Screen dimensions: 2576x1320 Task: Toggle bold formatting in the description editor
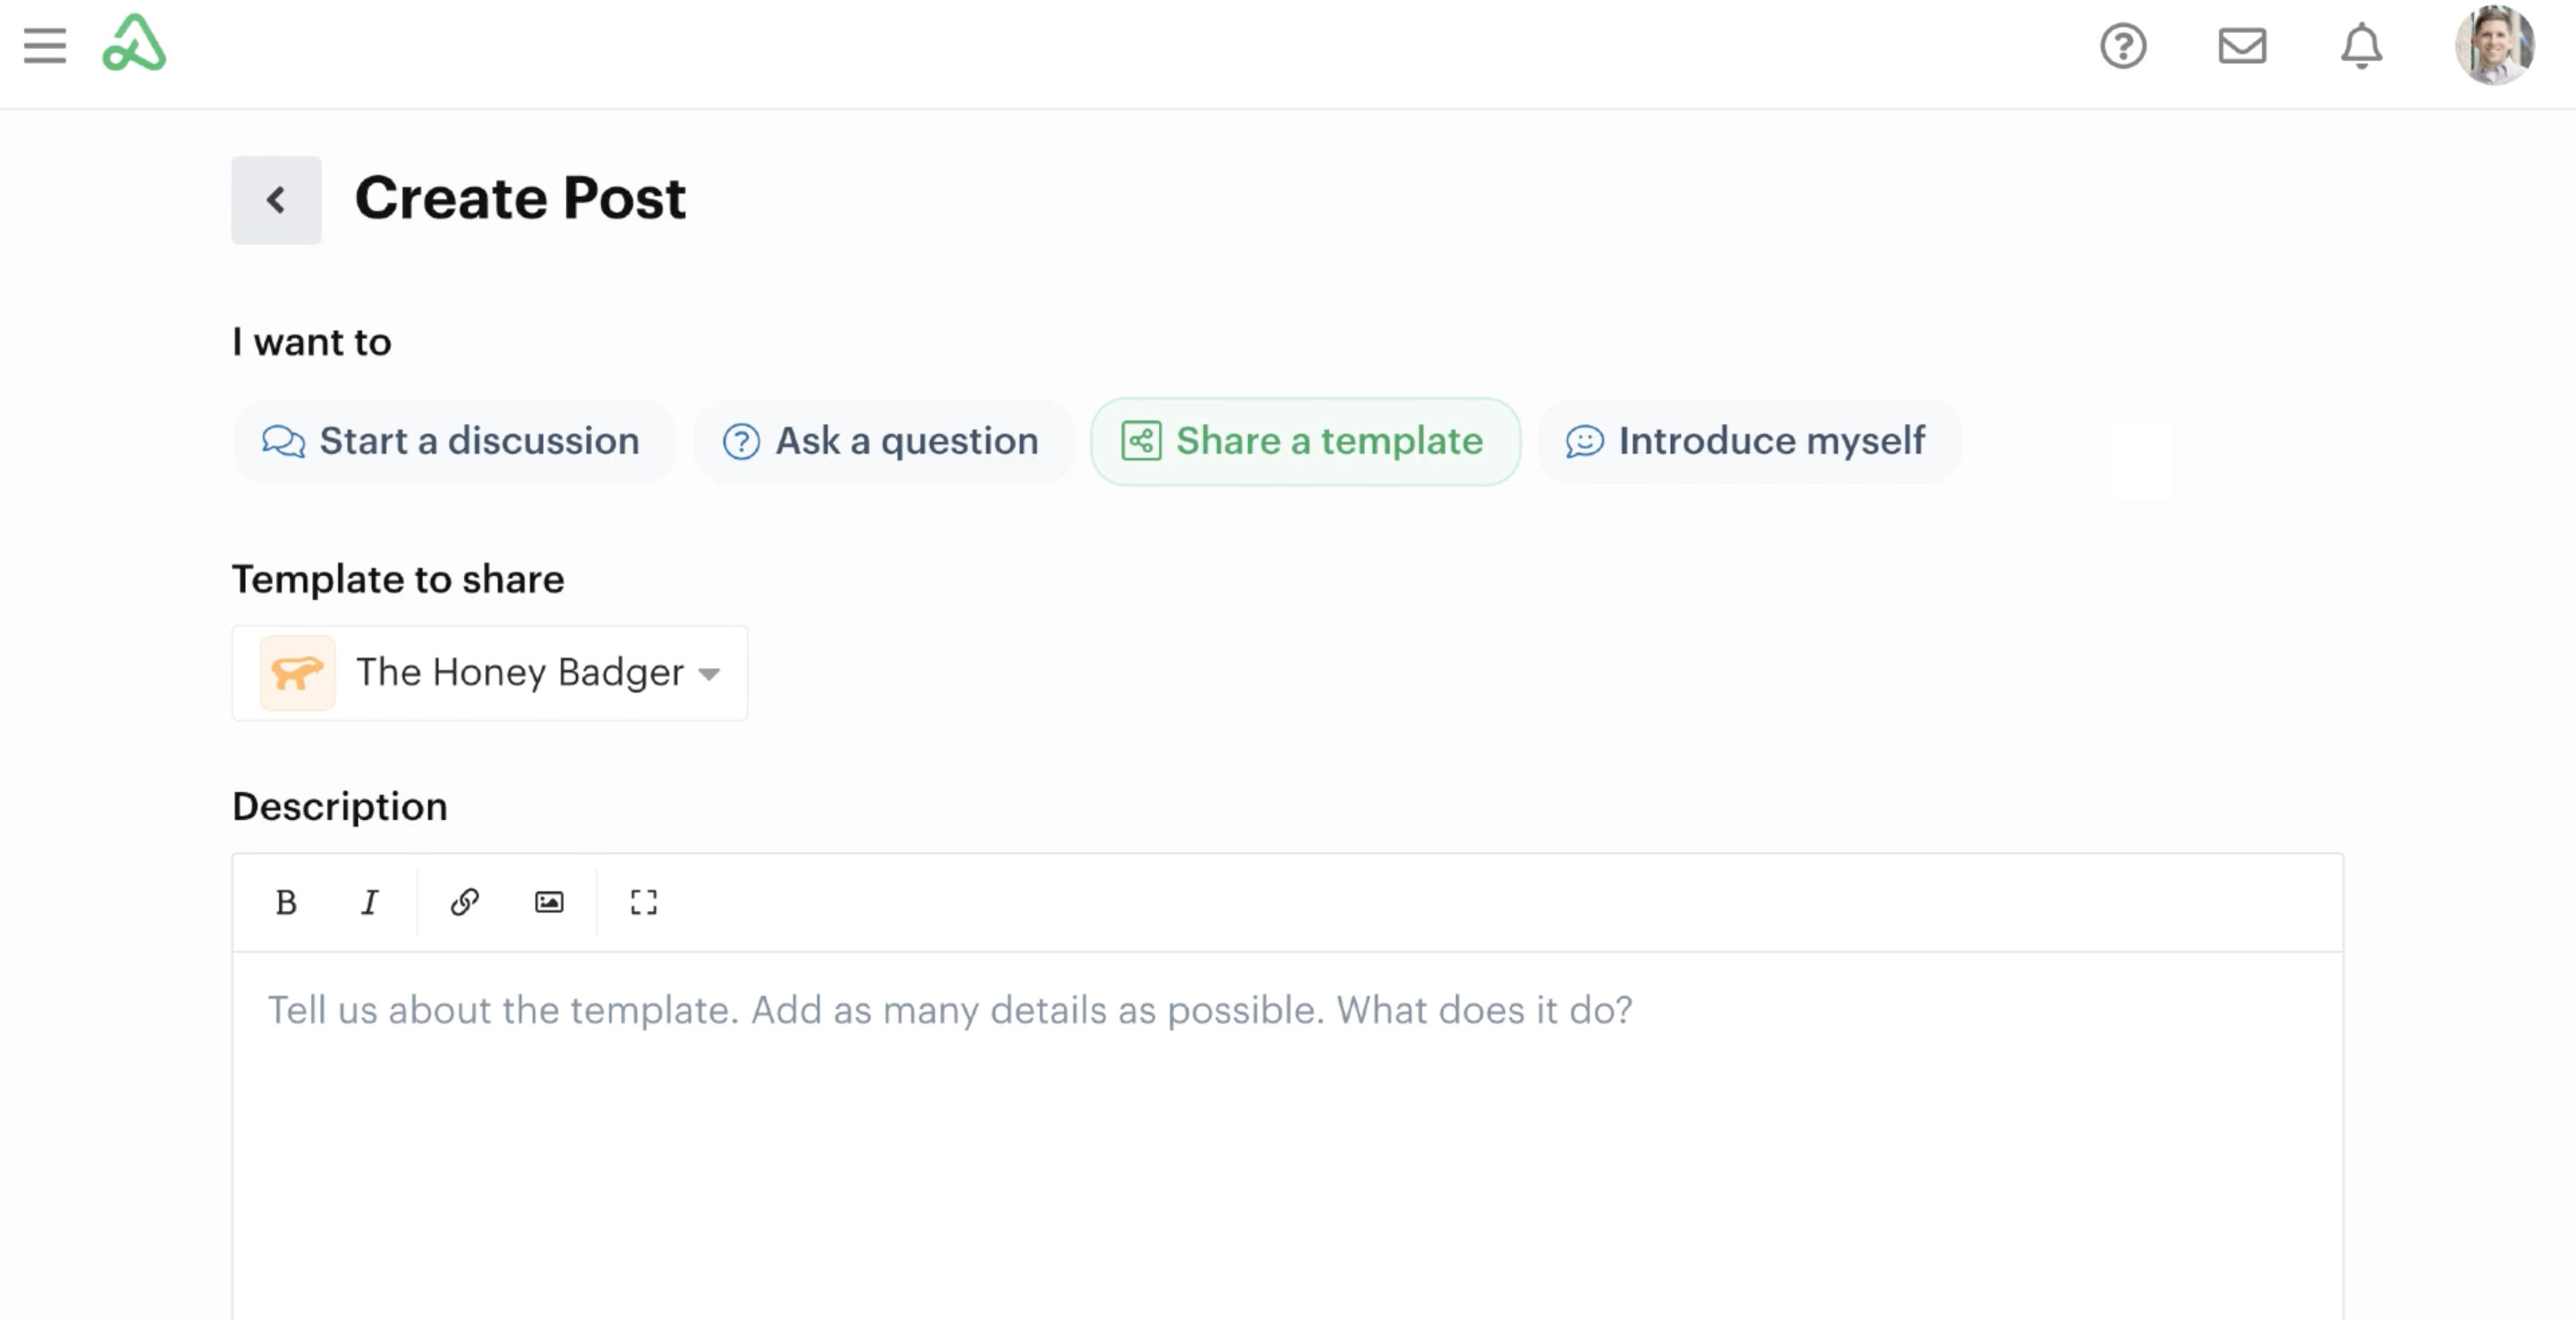(x=286, y=903)
